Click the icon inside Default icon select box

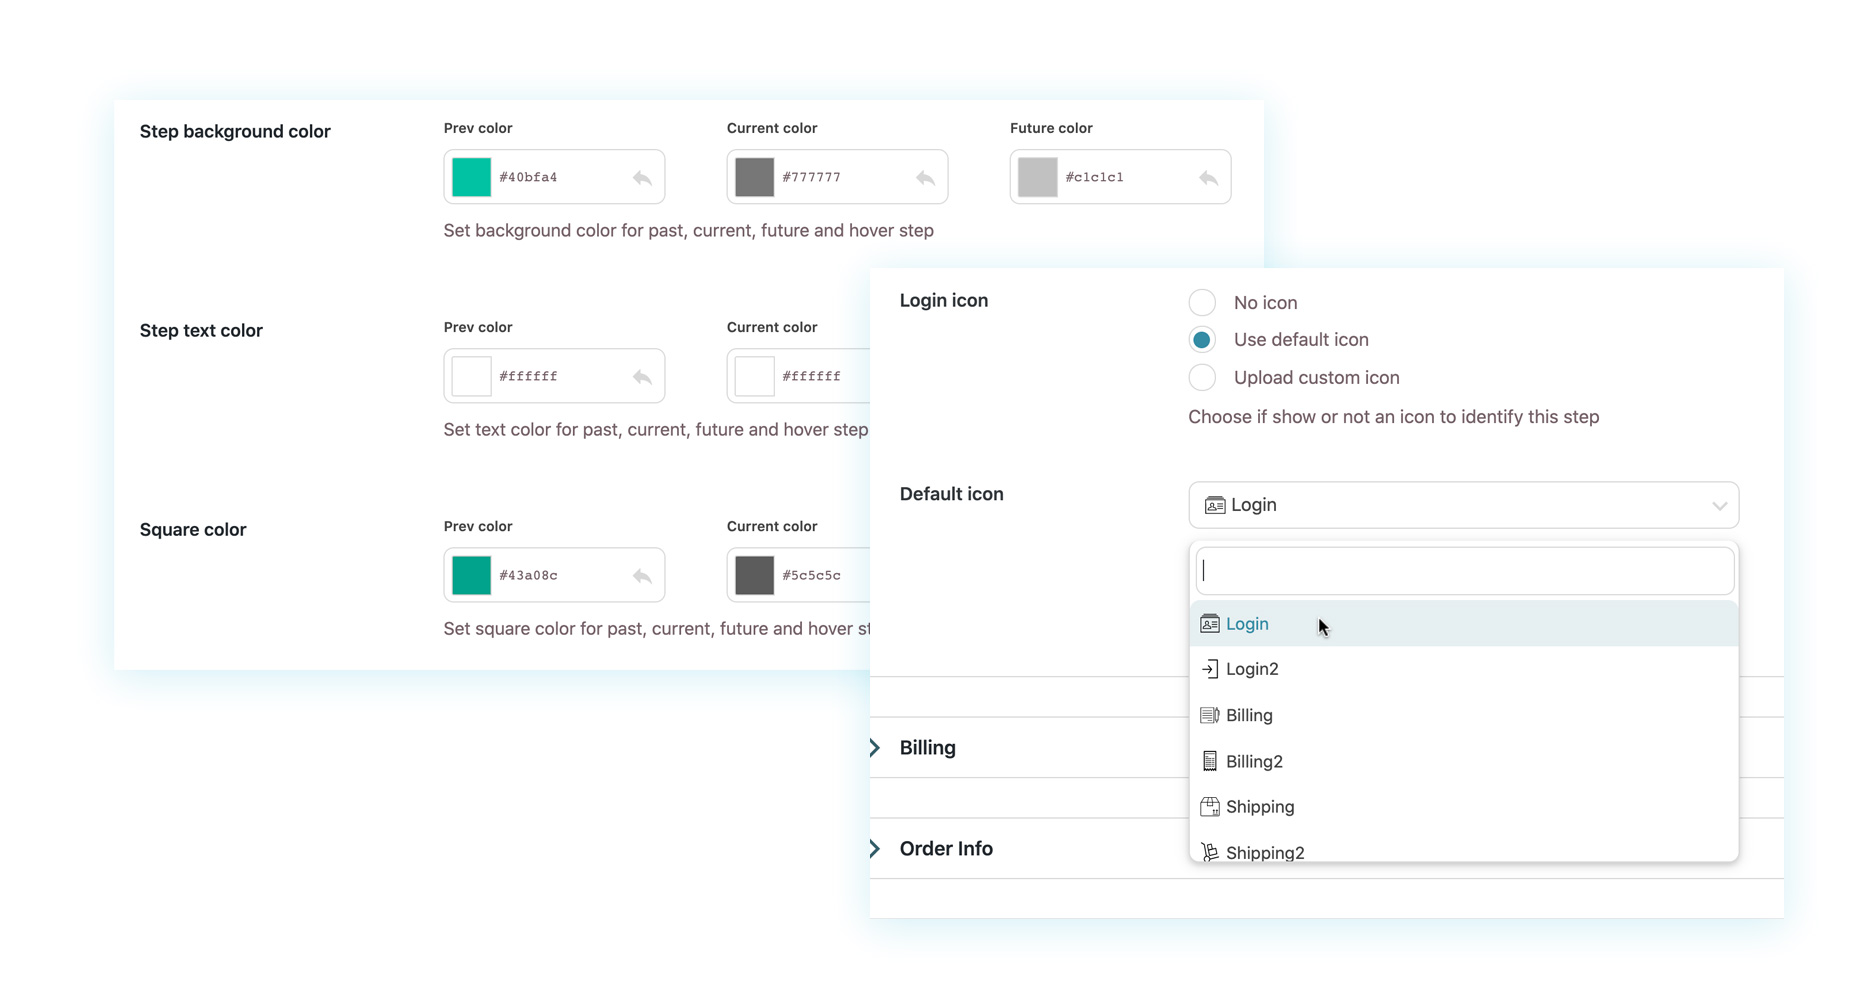1215,505
